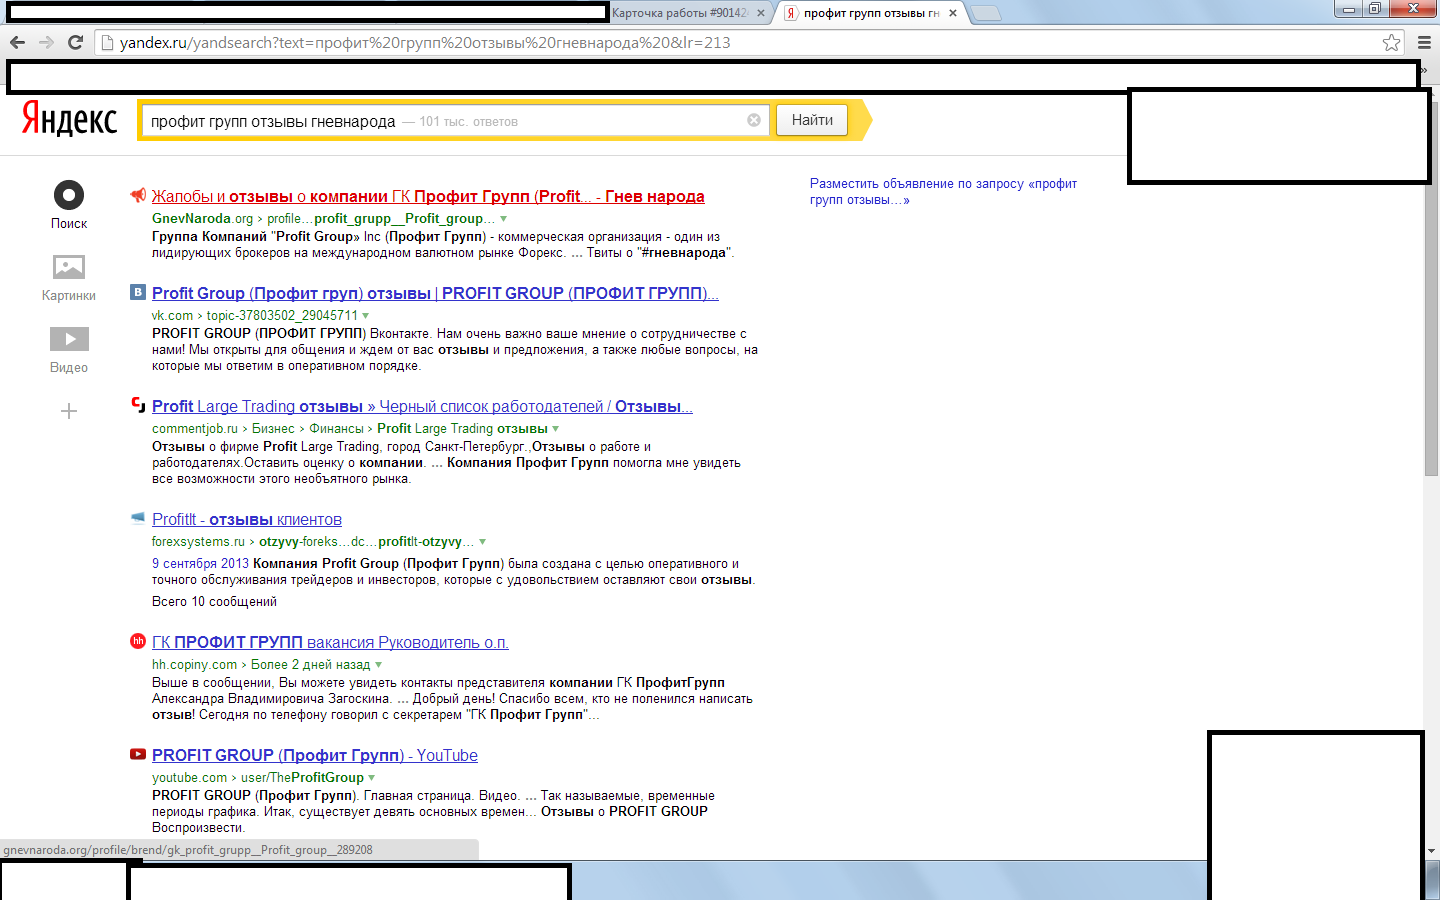Click the Найти search button
This screenshot has width=1440, height=900.
click(812, 120)
